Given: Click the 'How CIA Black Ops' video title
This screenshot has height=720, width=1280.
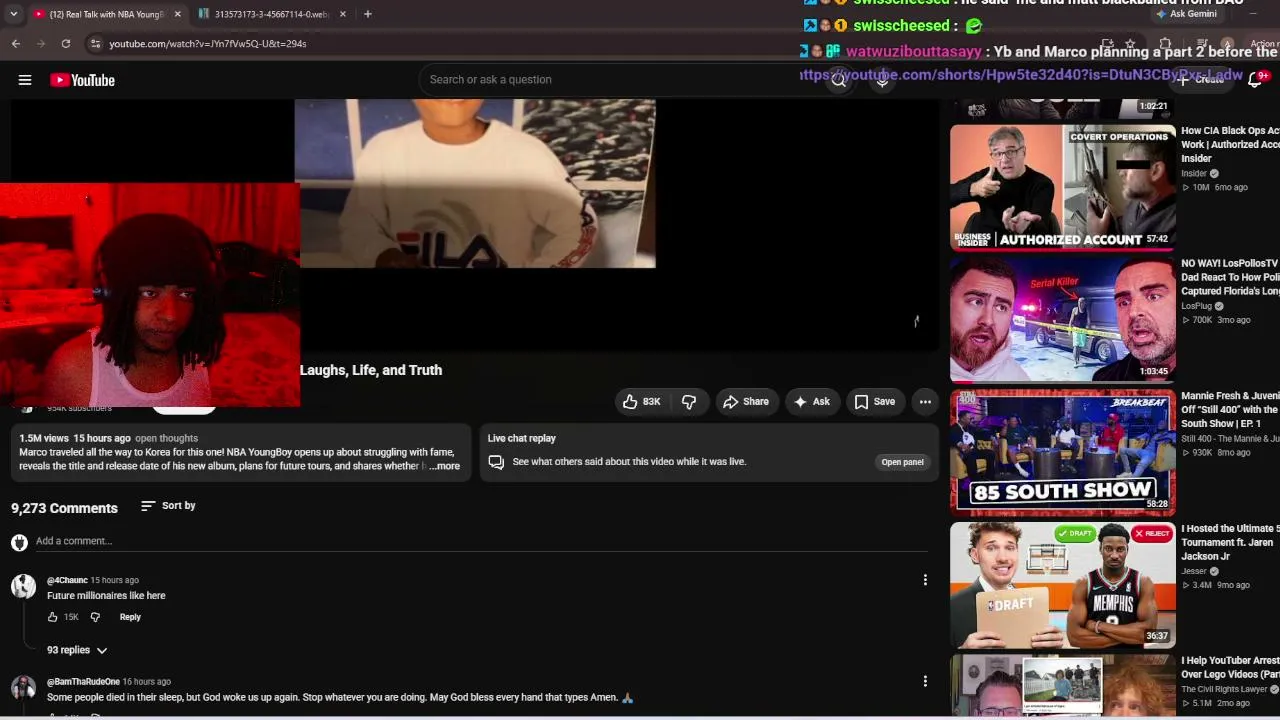Looking at the screenshot, I should [x=1230, y=145].
